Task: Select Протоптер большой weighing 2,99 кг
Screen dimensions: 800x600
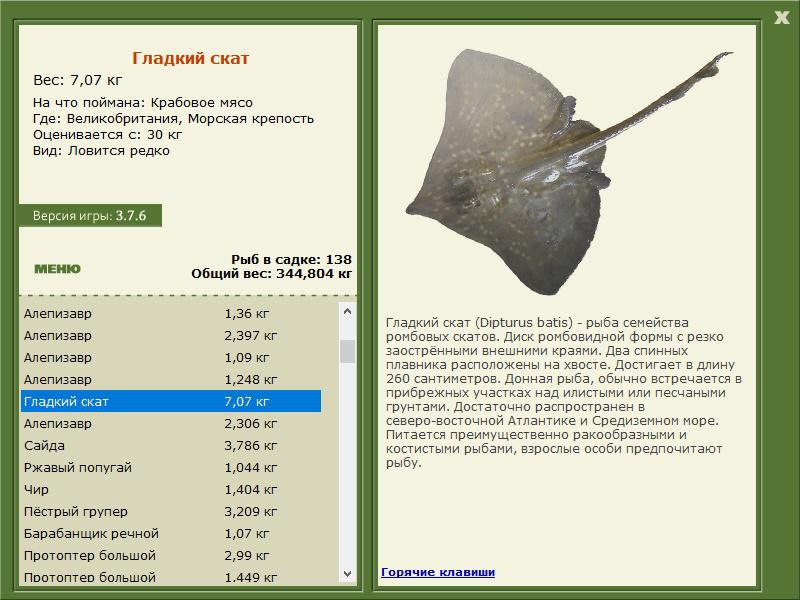Action: point(170,555)
